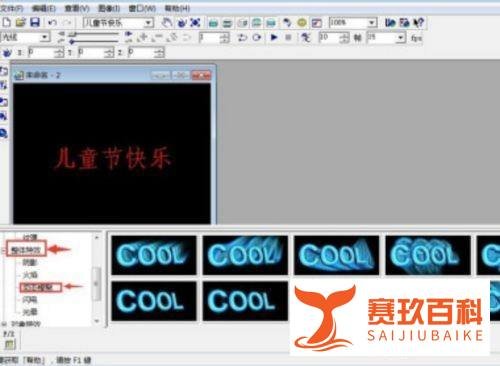Click the total frames spinner showing 10
The image size is (500, 366).
point(345,38)
